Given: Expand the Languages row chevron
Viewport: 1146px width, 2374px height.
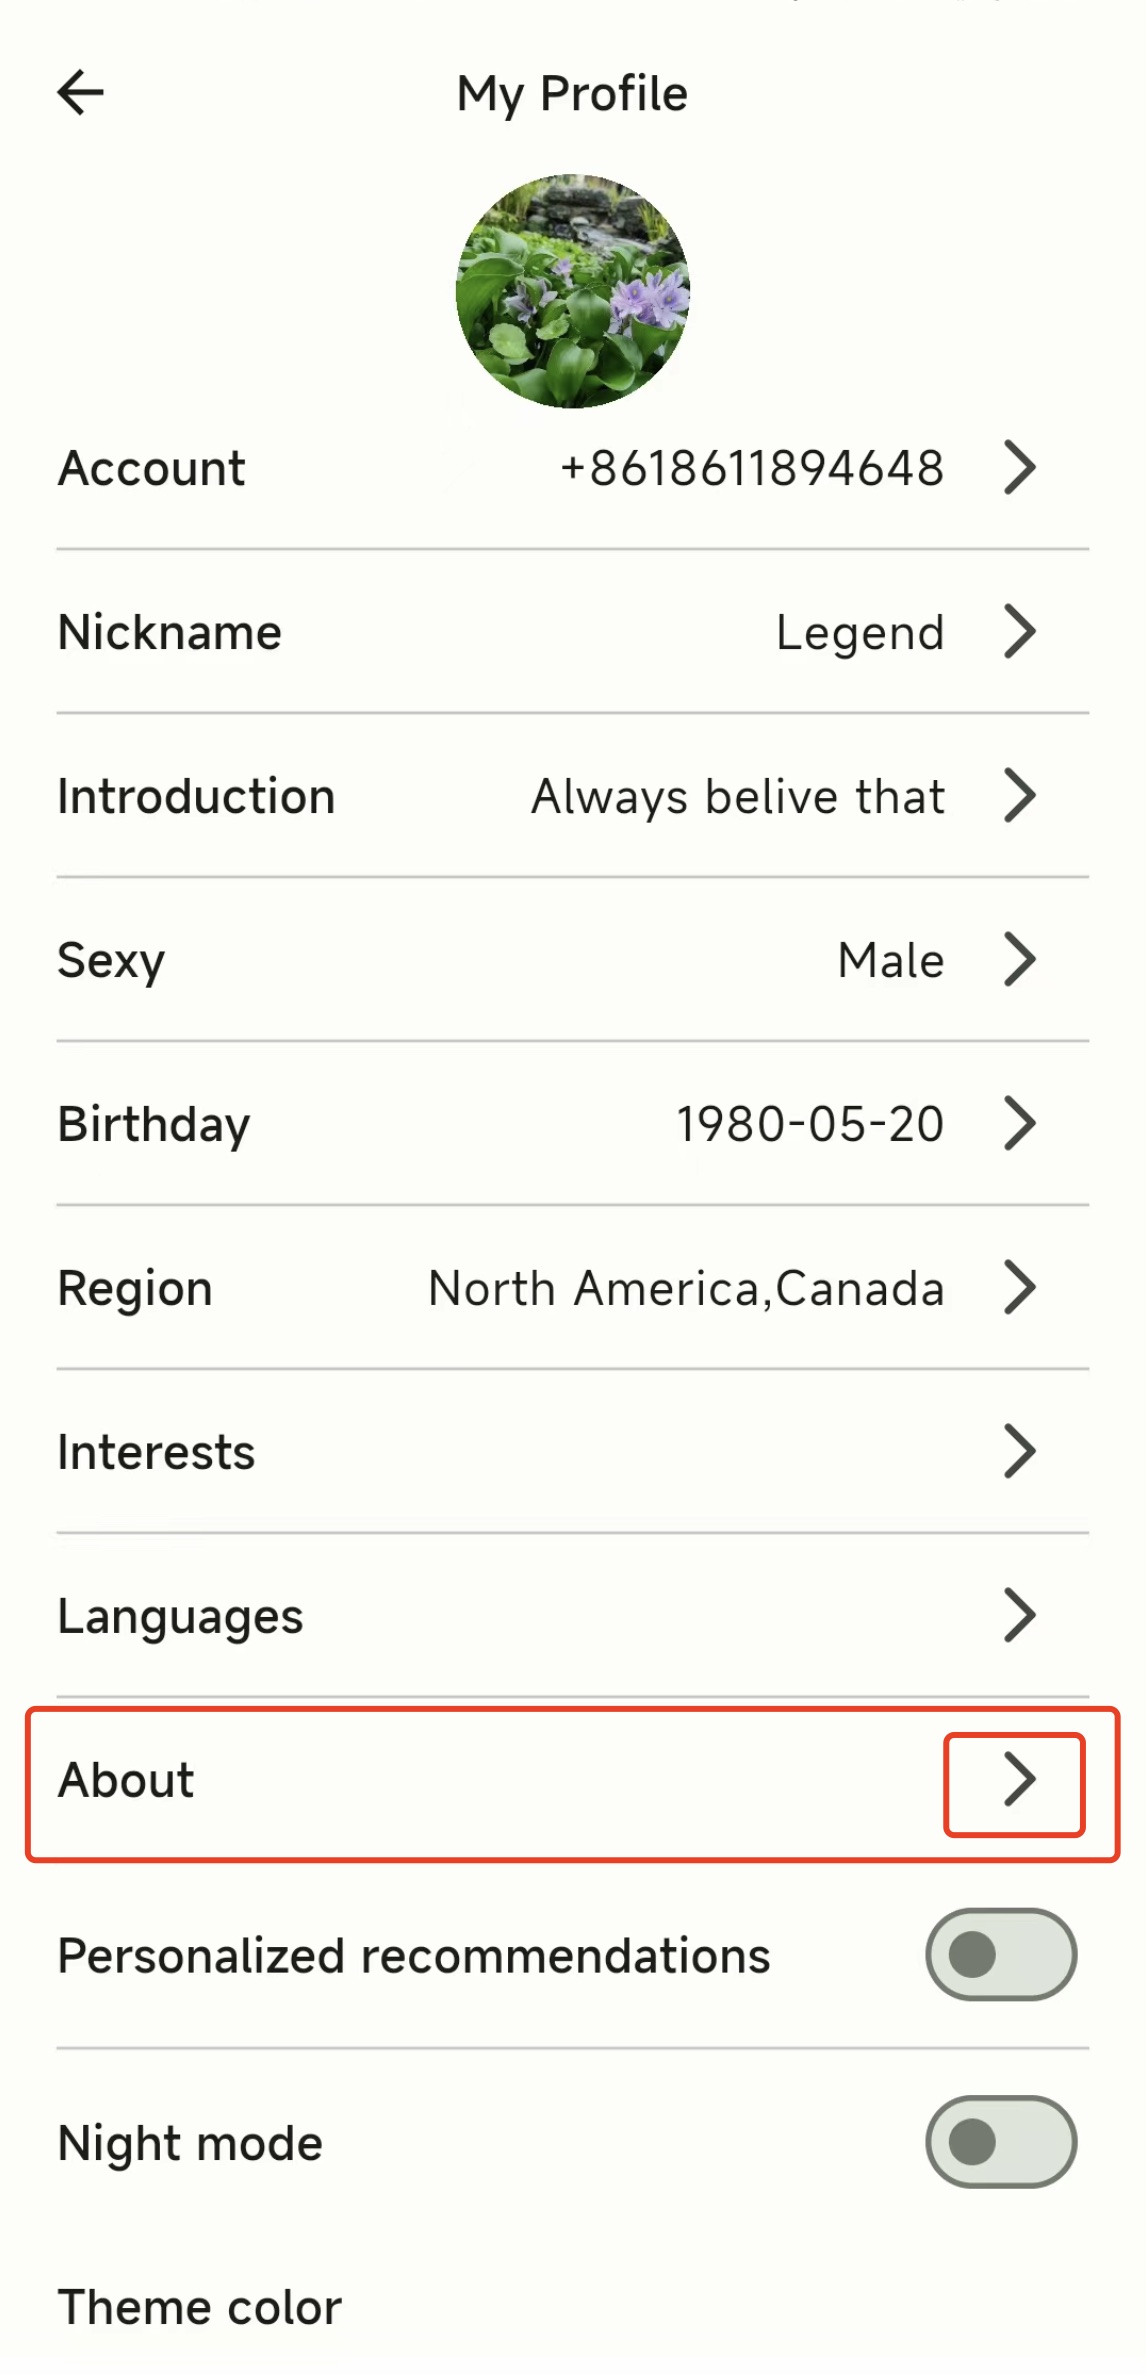Looking at the screenshot, I should tap(1019, 1616).
